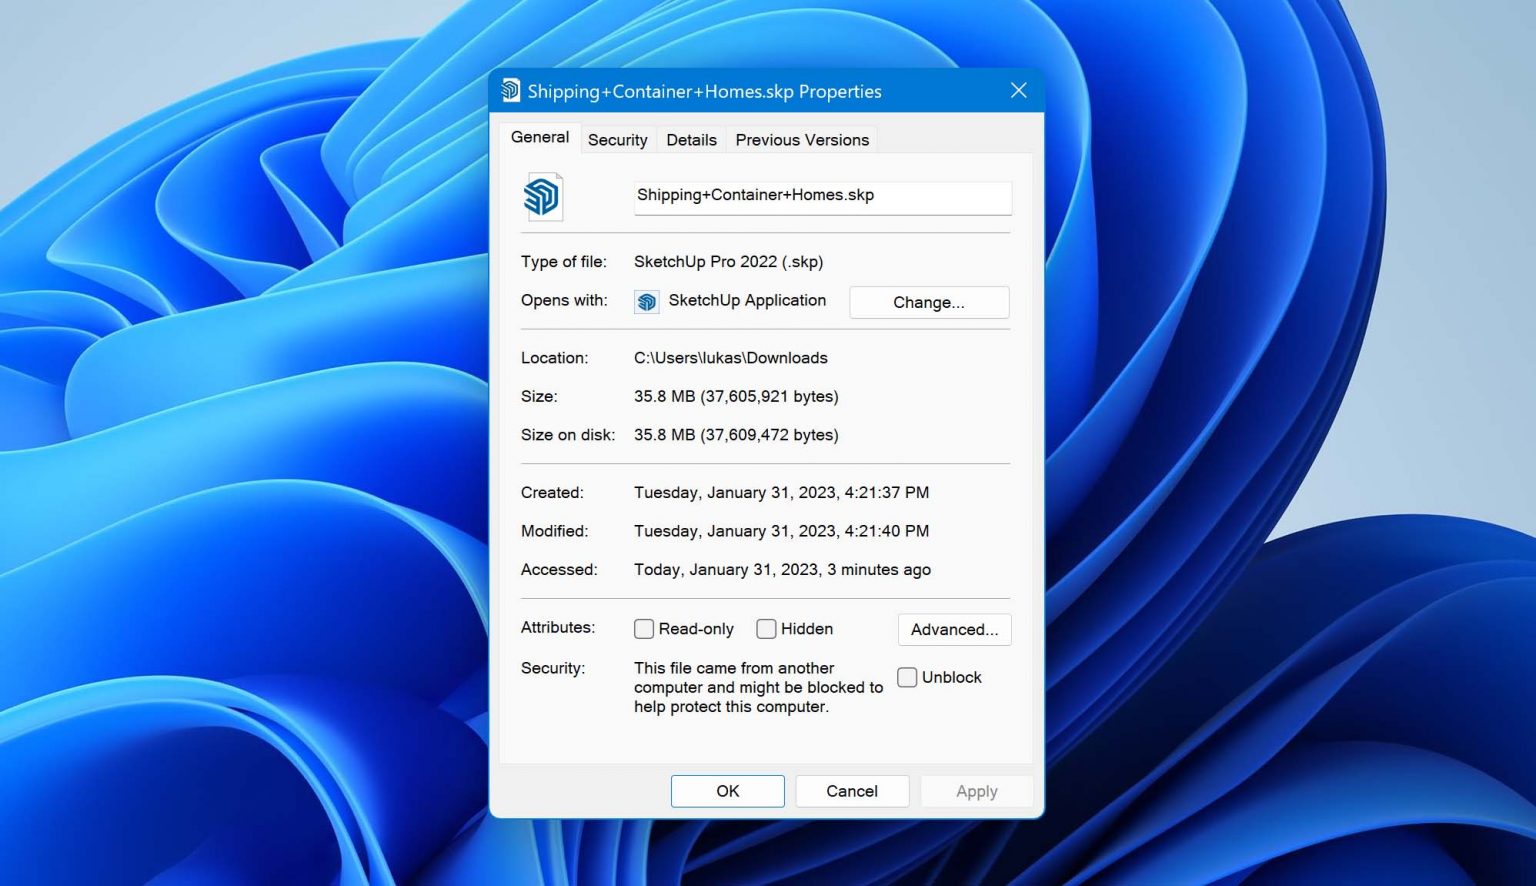Open the Details tab

pos(691,139)
